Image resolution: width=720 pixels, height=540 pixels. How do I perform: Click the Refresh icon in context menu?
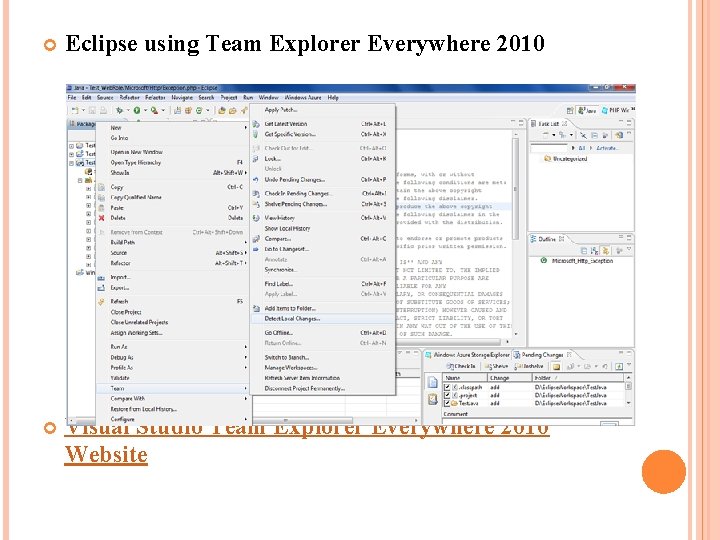click(x=101, y=302)
